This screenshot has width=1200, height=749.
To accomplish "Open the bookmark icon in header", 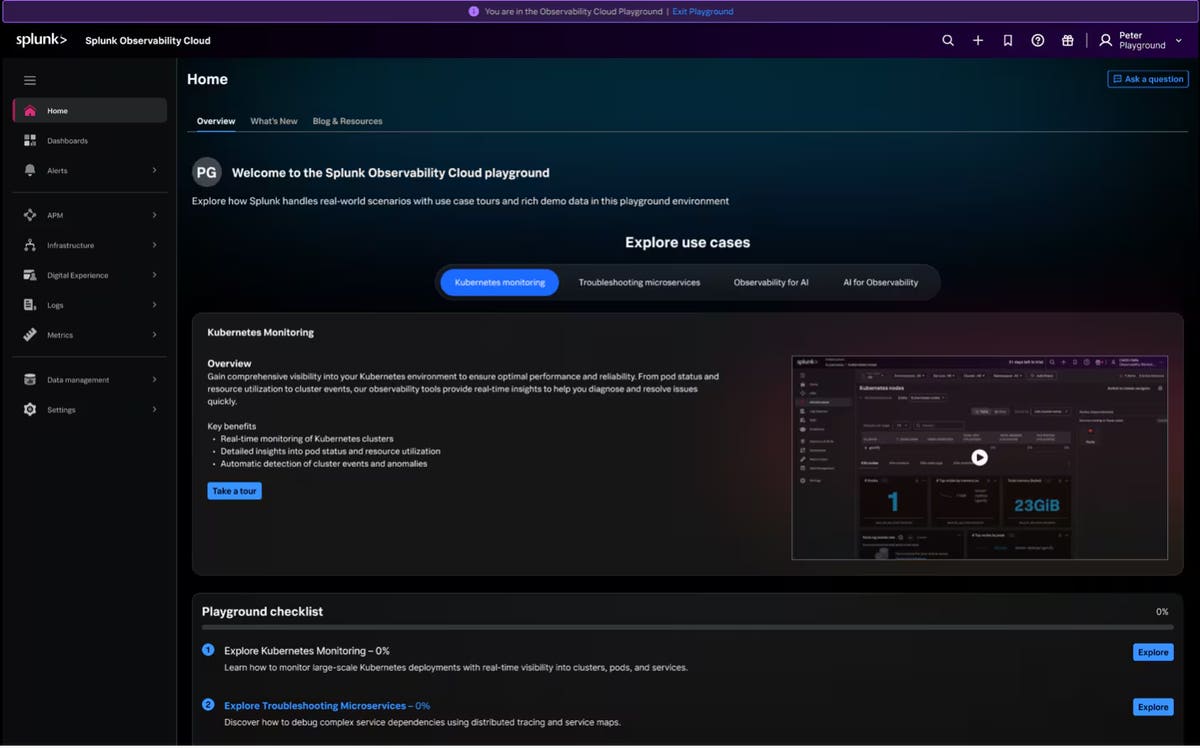I will 1008,40.
